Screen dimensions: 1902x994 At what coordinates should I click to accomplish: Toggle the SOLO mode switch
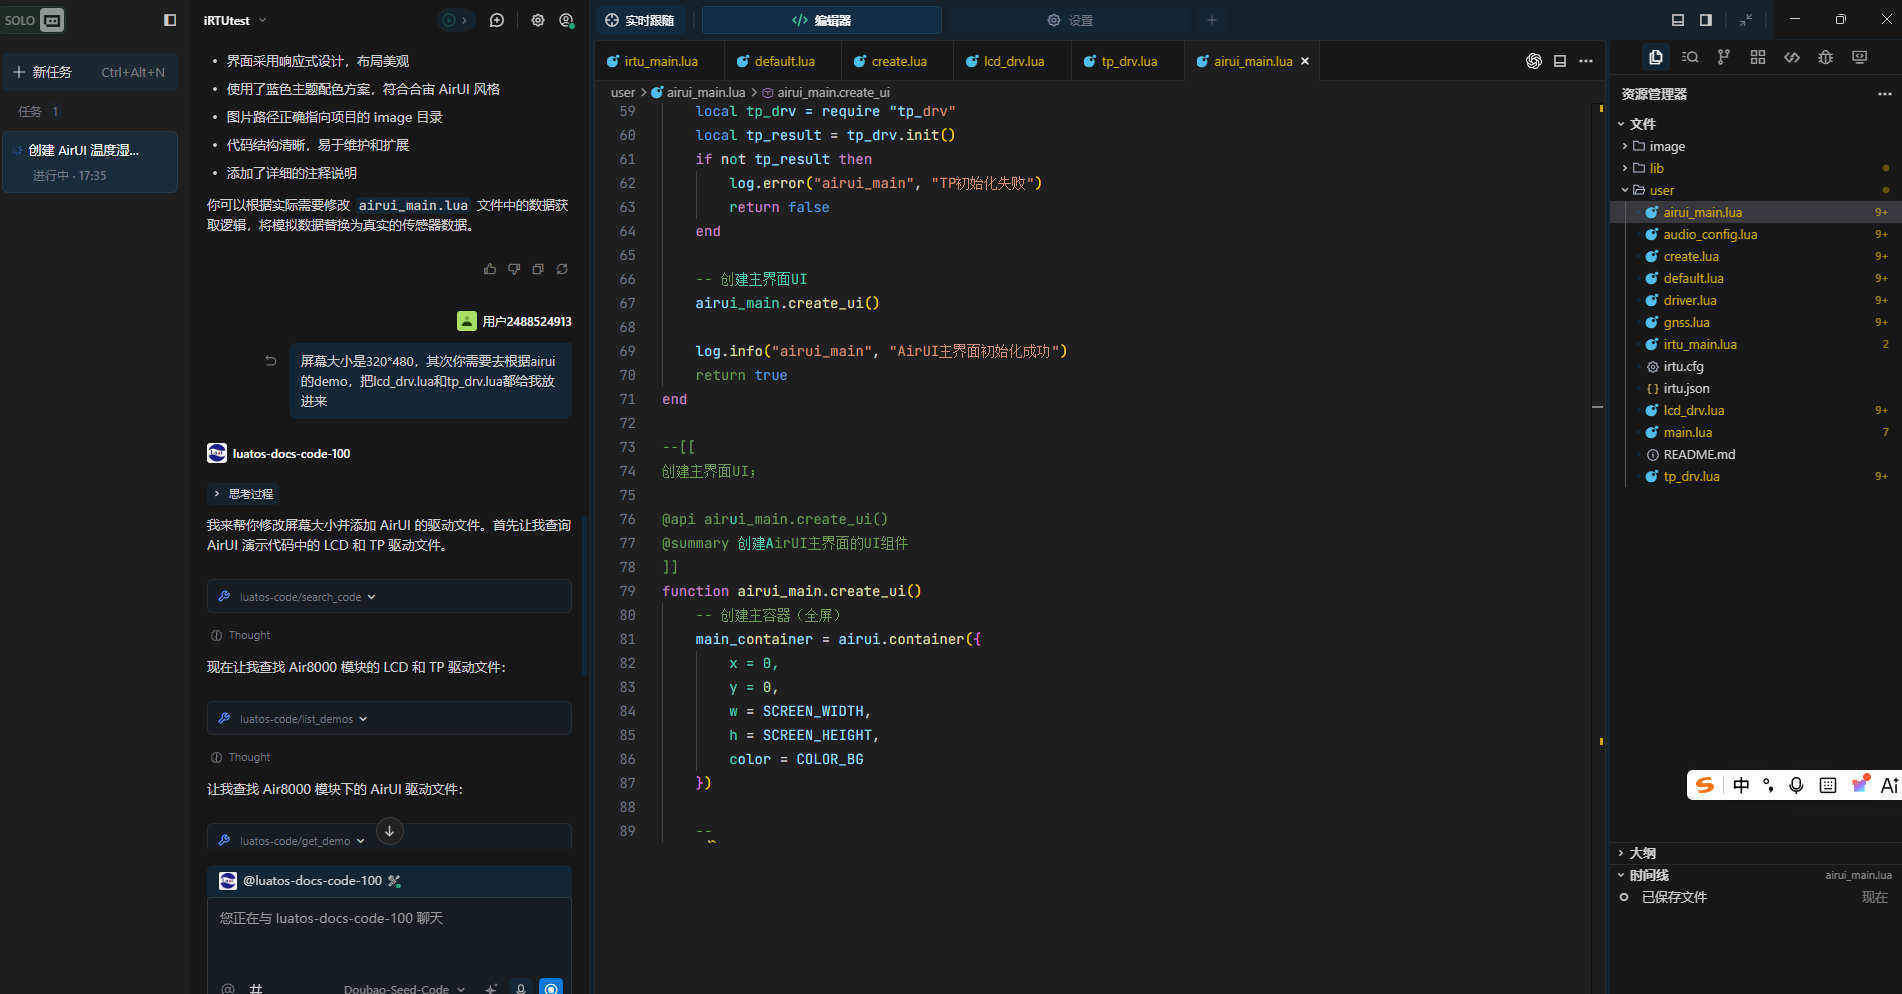coord(34,20)
